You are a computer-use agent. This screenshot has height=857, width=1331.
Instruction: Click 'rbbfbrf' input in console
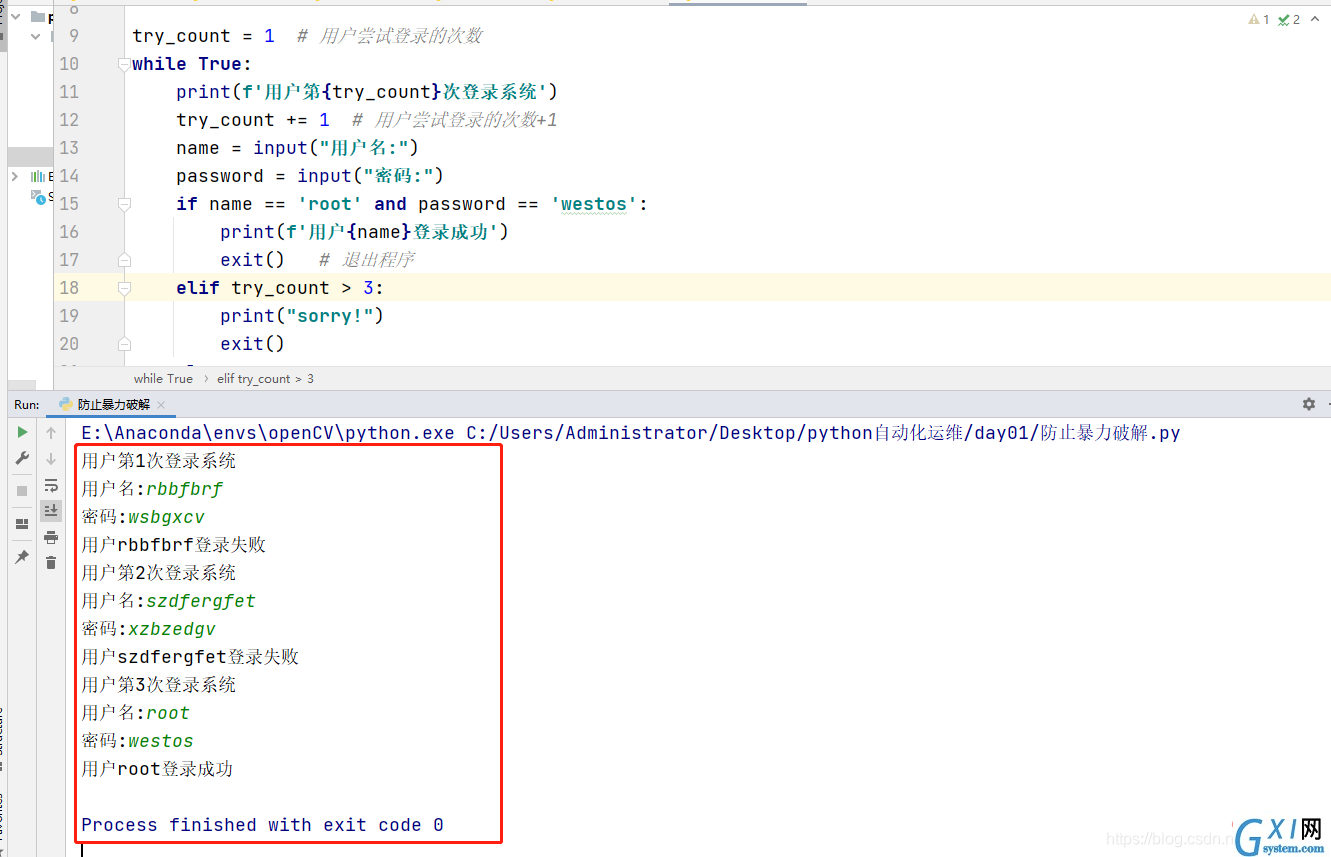tap(184, 489)
